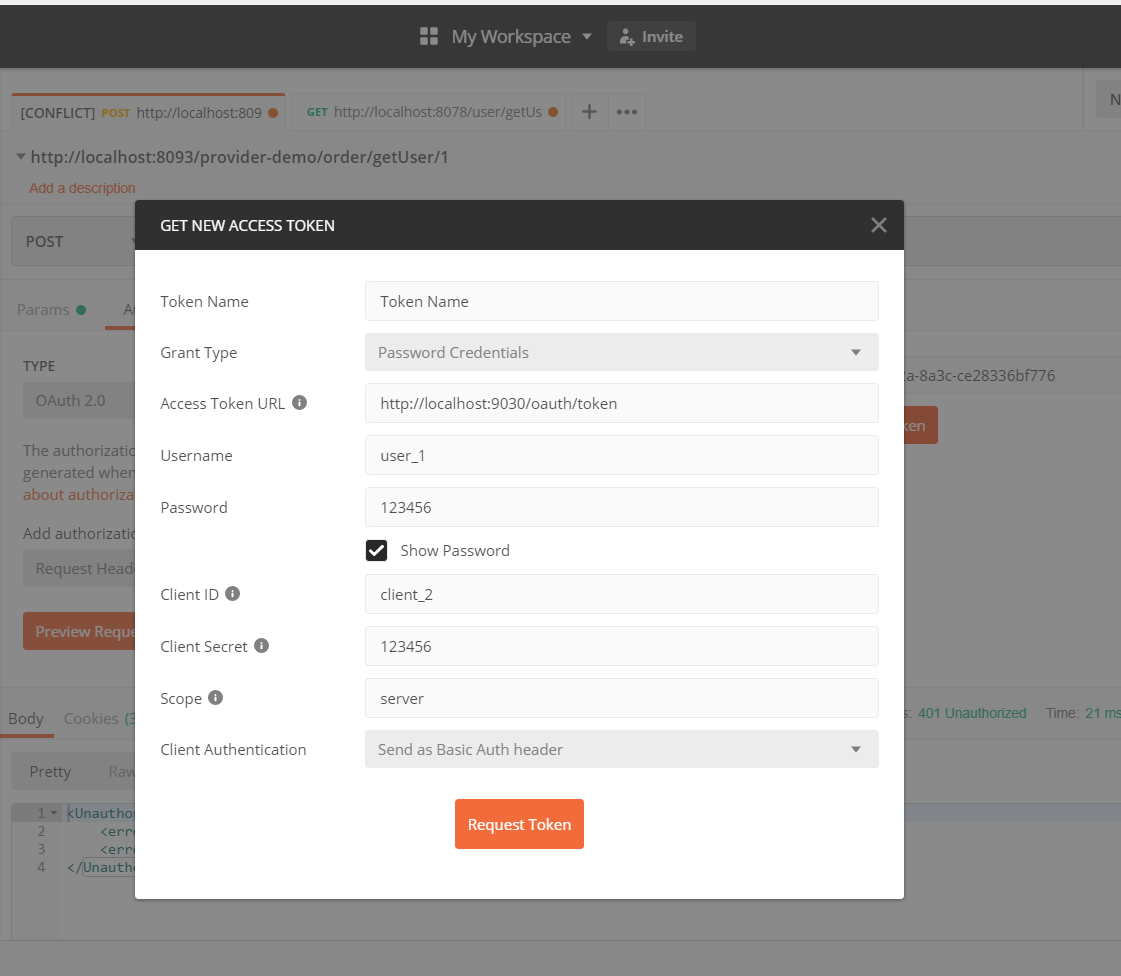Open the tab options ellipsis menu
Viewport: 1121px width, 976px height.
pos(627,112)
